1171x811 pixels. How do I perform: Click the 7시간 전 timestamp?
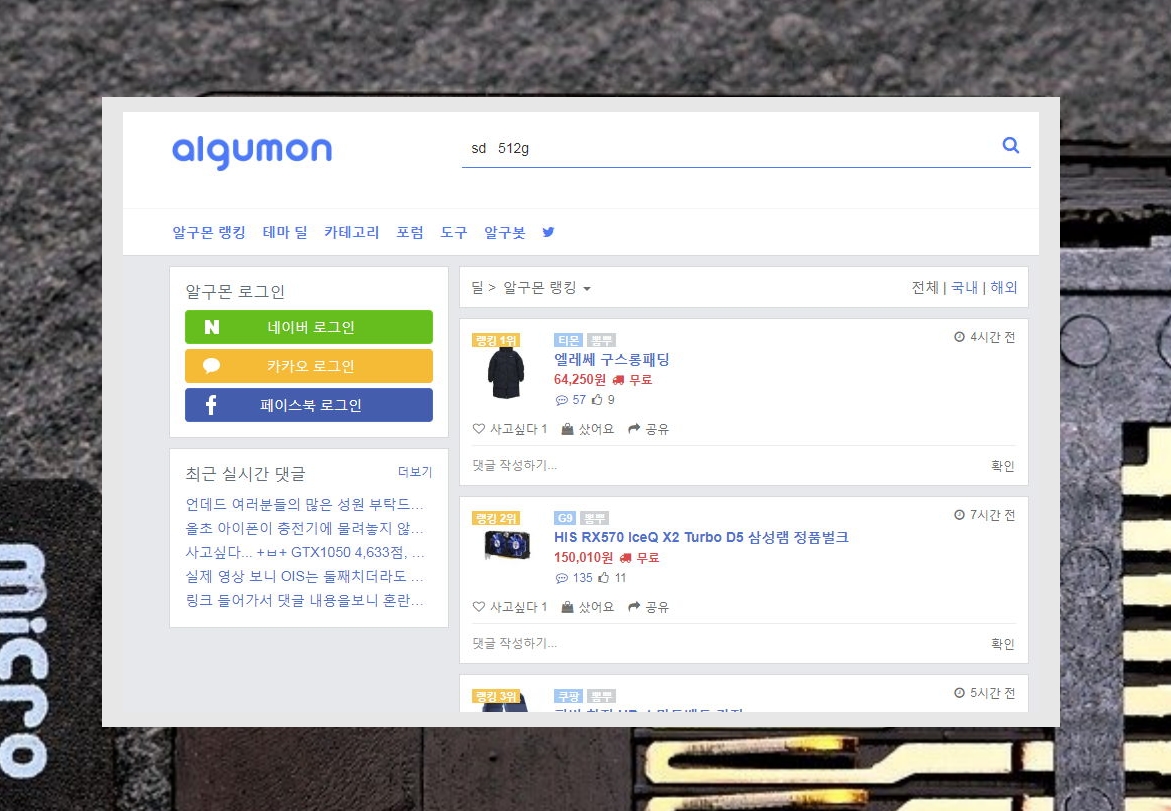point(984,515)
